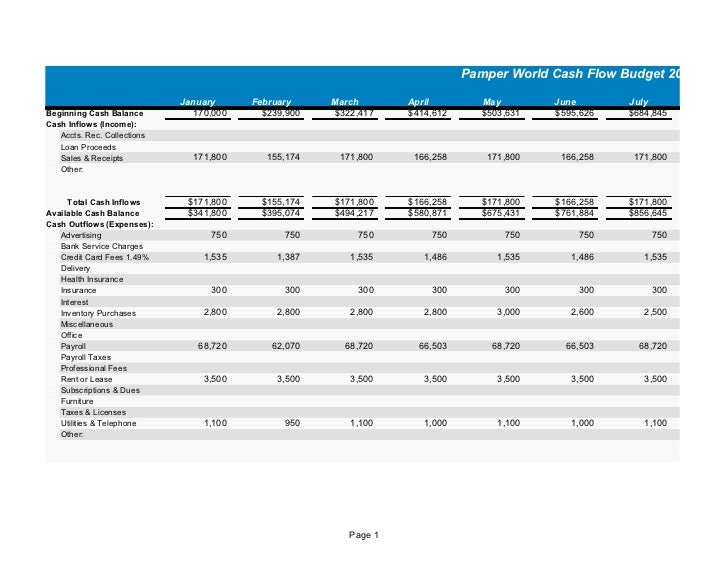Select the 'Sales & Receipts' row label
The width and height of the screenshot is (728, 563).
click(92, 158)
